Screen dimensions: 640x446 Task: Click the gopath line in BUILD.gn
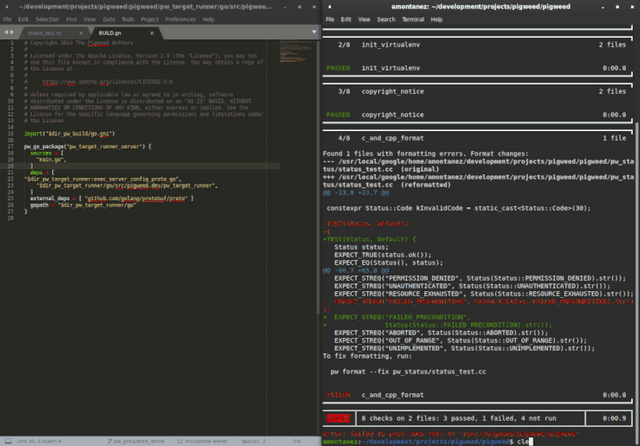[83, 205]
